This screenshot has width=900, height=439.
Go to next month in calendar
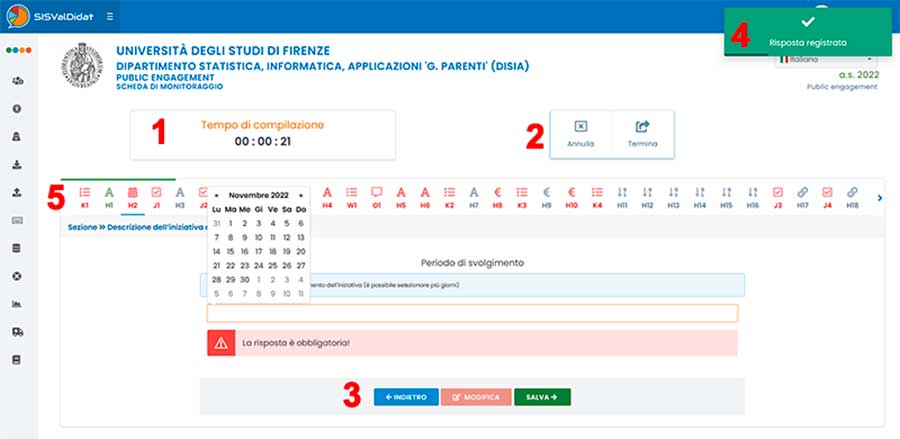coord(300,195)
